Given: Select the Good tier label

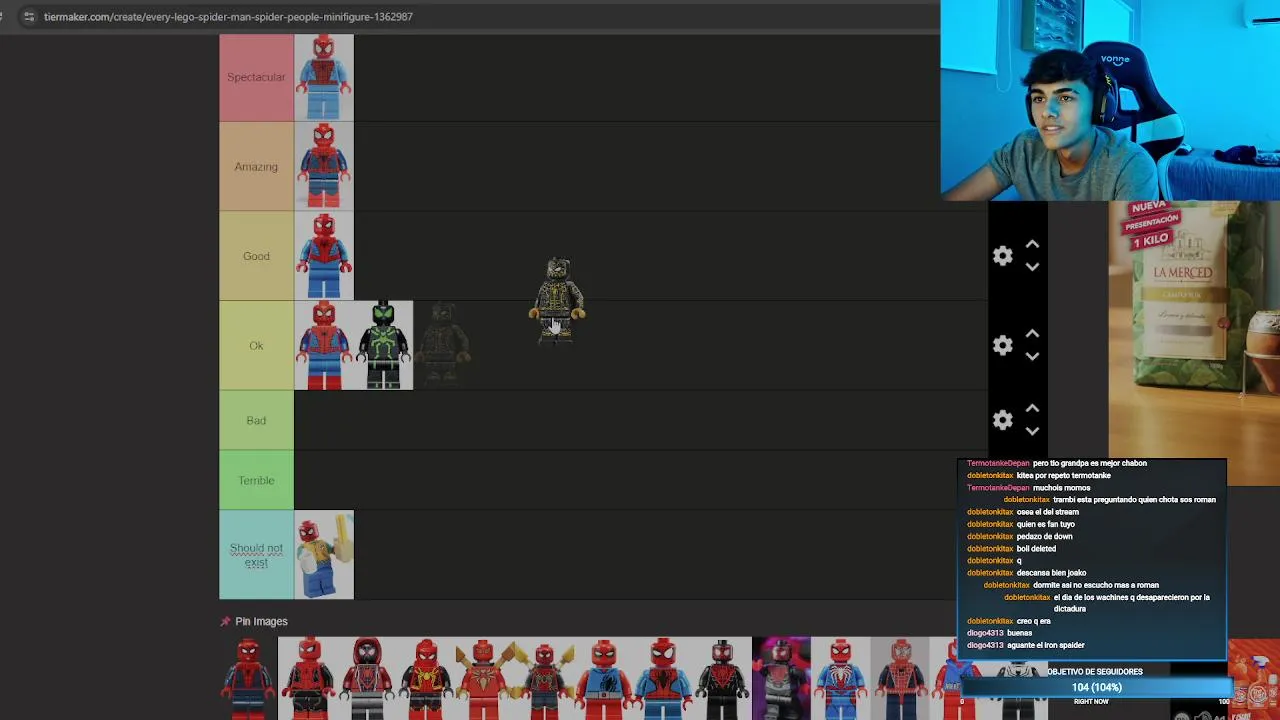Looking at the screenshot, I should point(256,256).
